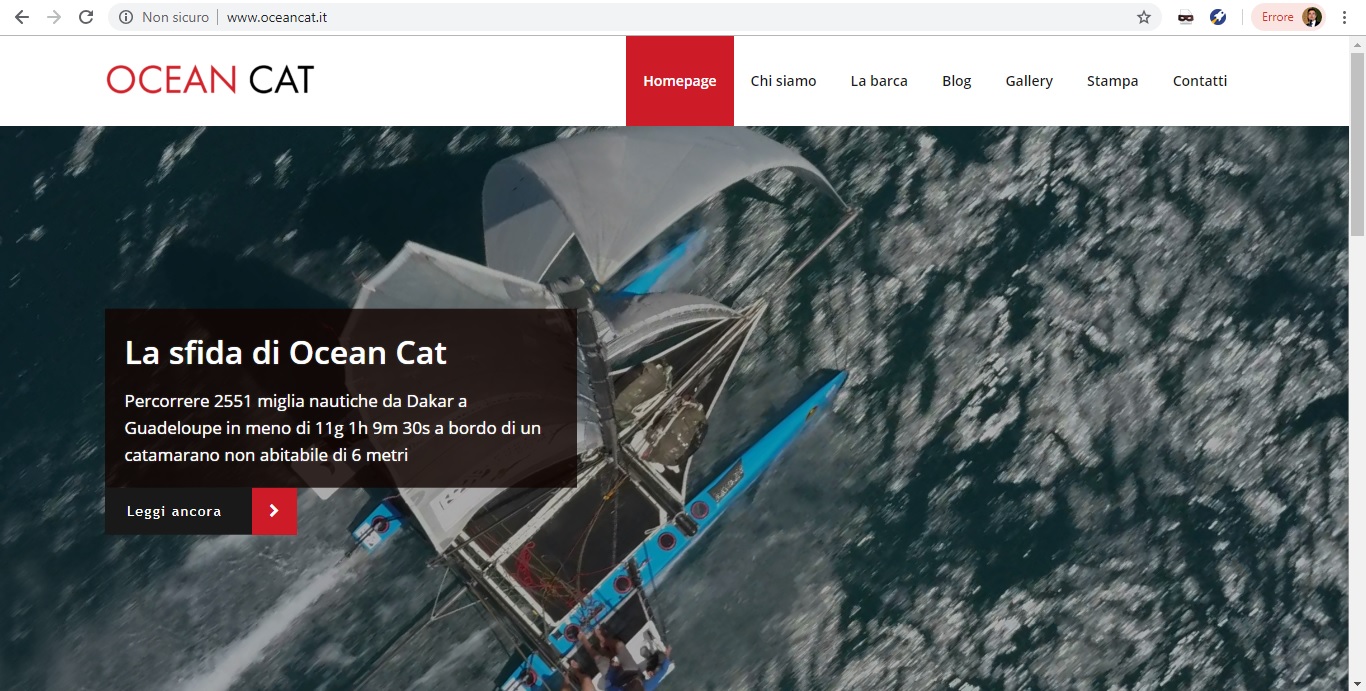Click the browser forward arrow
This screenshot has height=691, width=1366.
point(54,17)
